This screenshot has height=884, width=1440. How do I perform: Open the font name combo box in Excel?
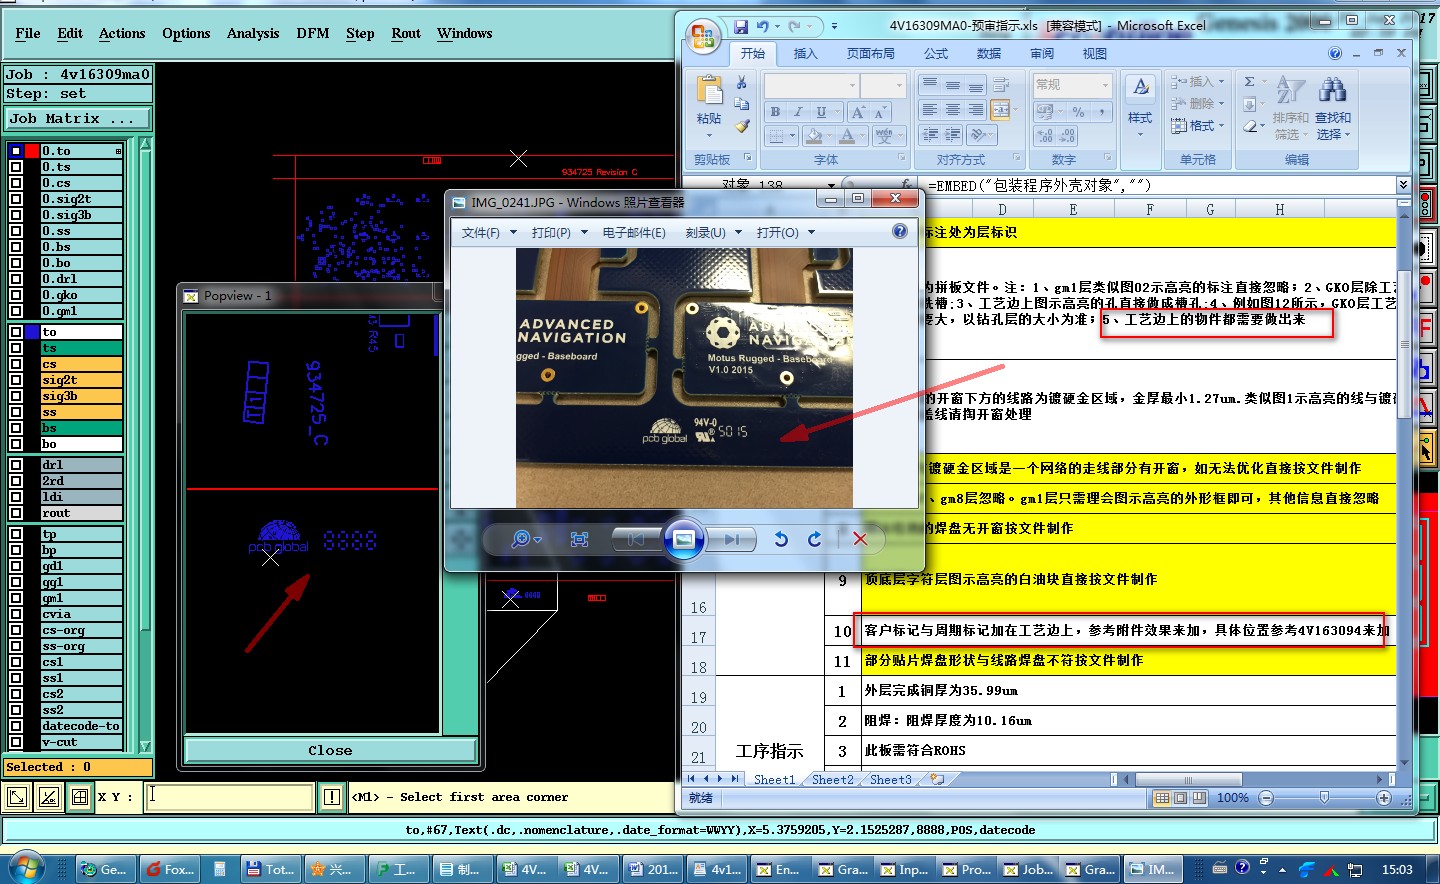point(811,85)
